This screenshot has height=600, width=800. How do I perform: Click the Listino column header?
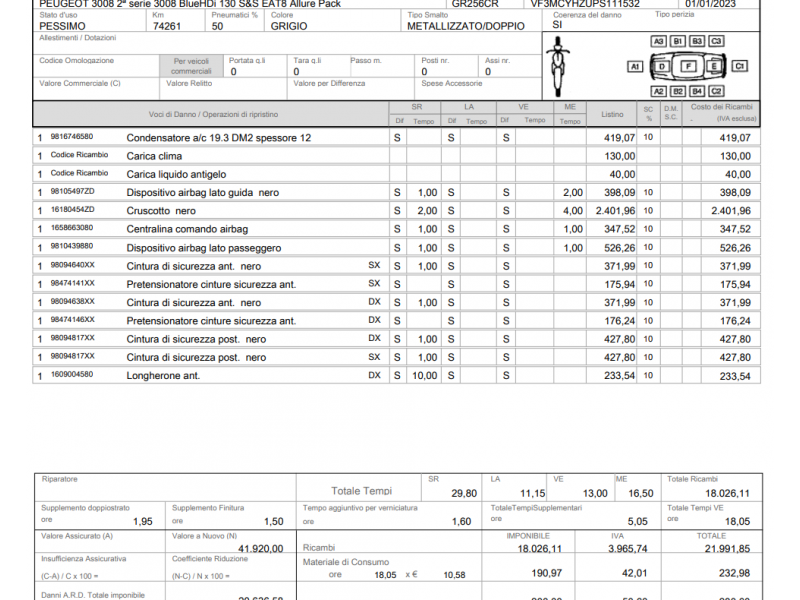[612, 114]
